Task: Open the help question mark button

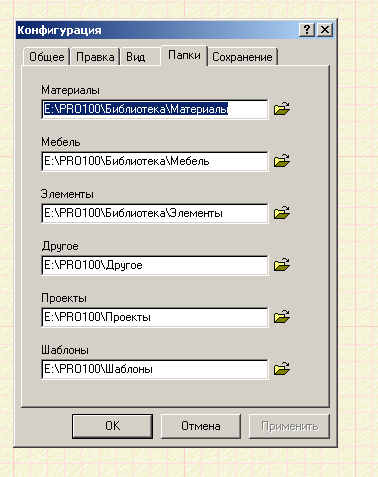Action: (x=307, y=30)
